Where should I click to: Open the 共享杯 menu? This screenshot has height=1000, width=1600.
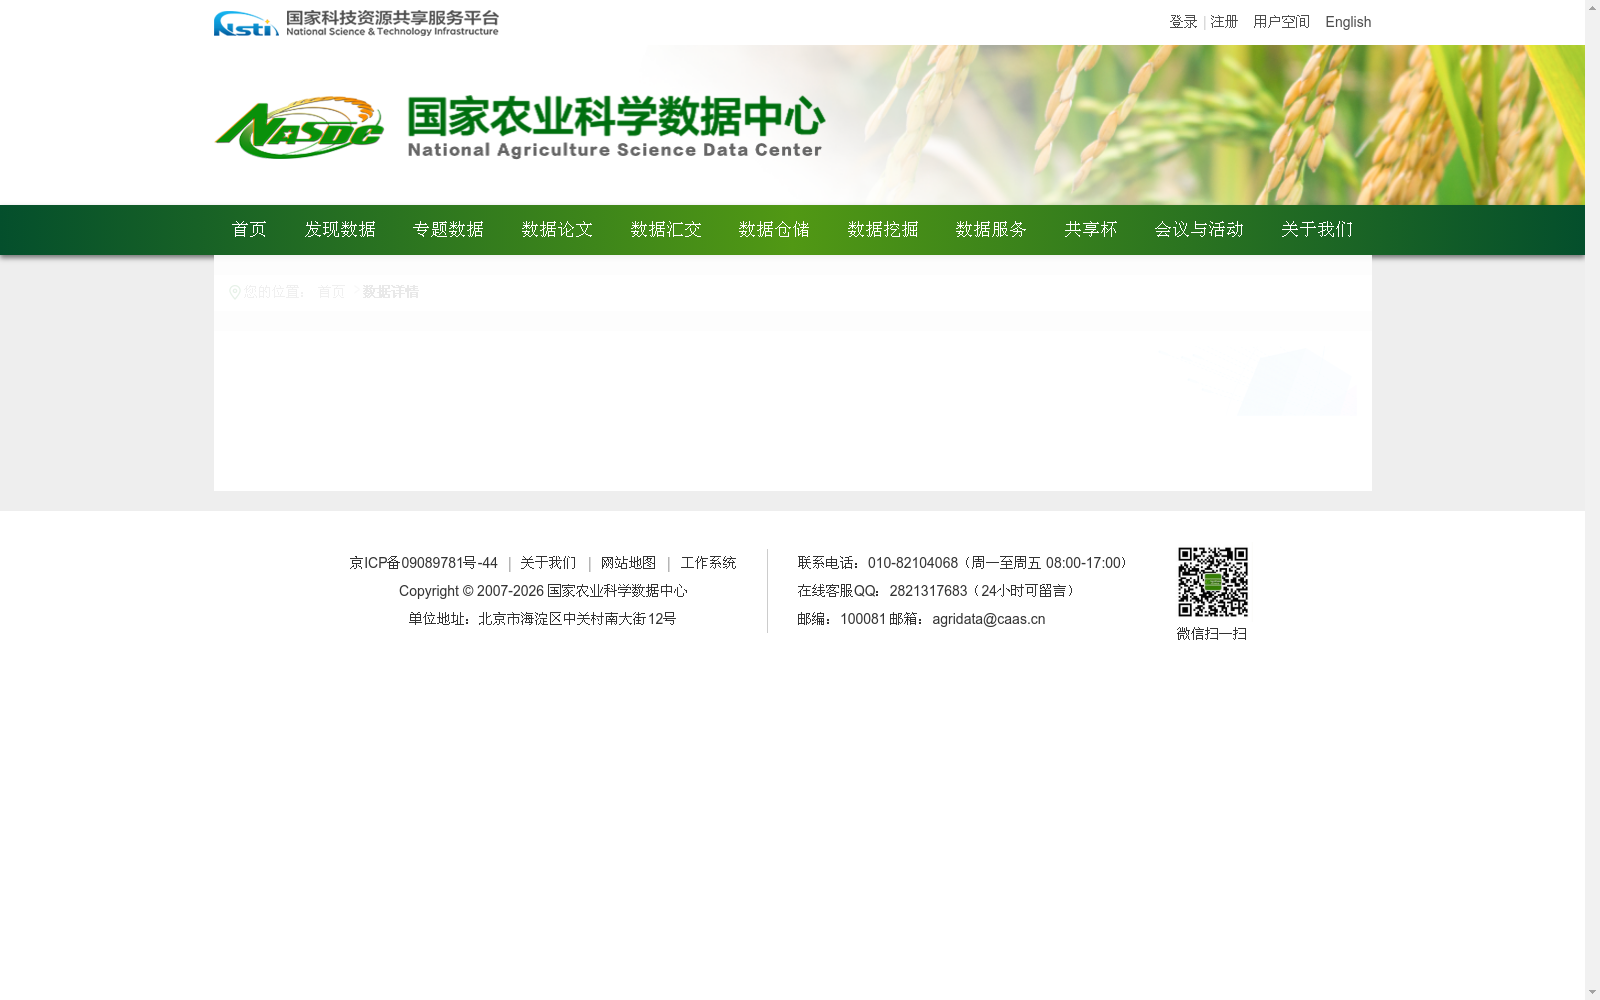pos(1091,230)
